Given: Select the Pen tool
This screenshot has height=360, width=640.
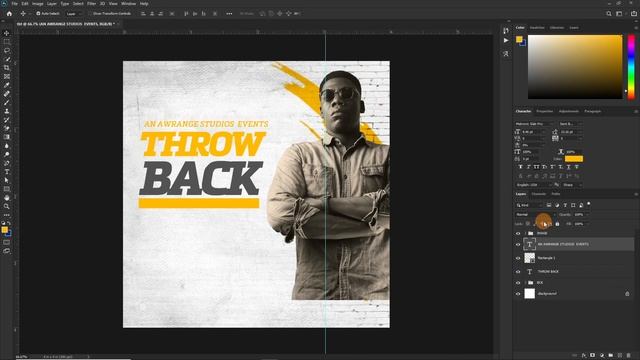Looking at the screenshot, I should 7,163.
